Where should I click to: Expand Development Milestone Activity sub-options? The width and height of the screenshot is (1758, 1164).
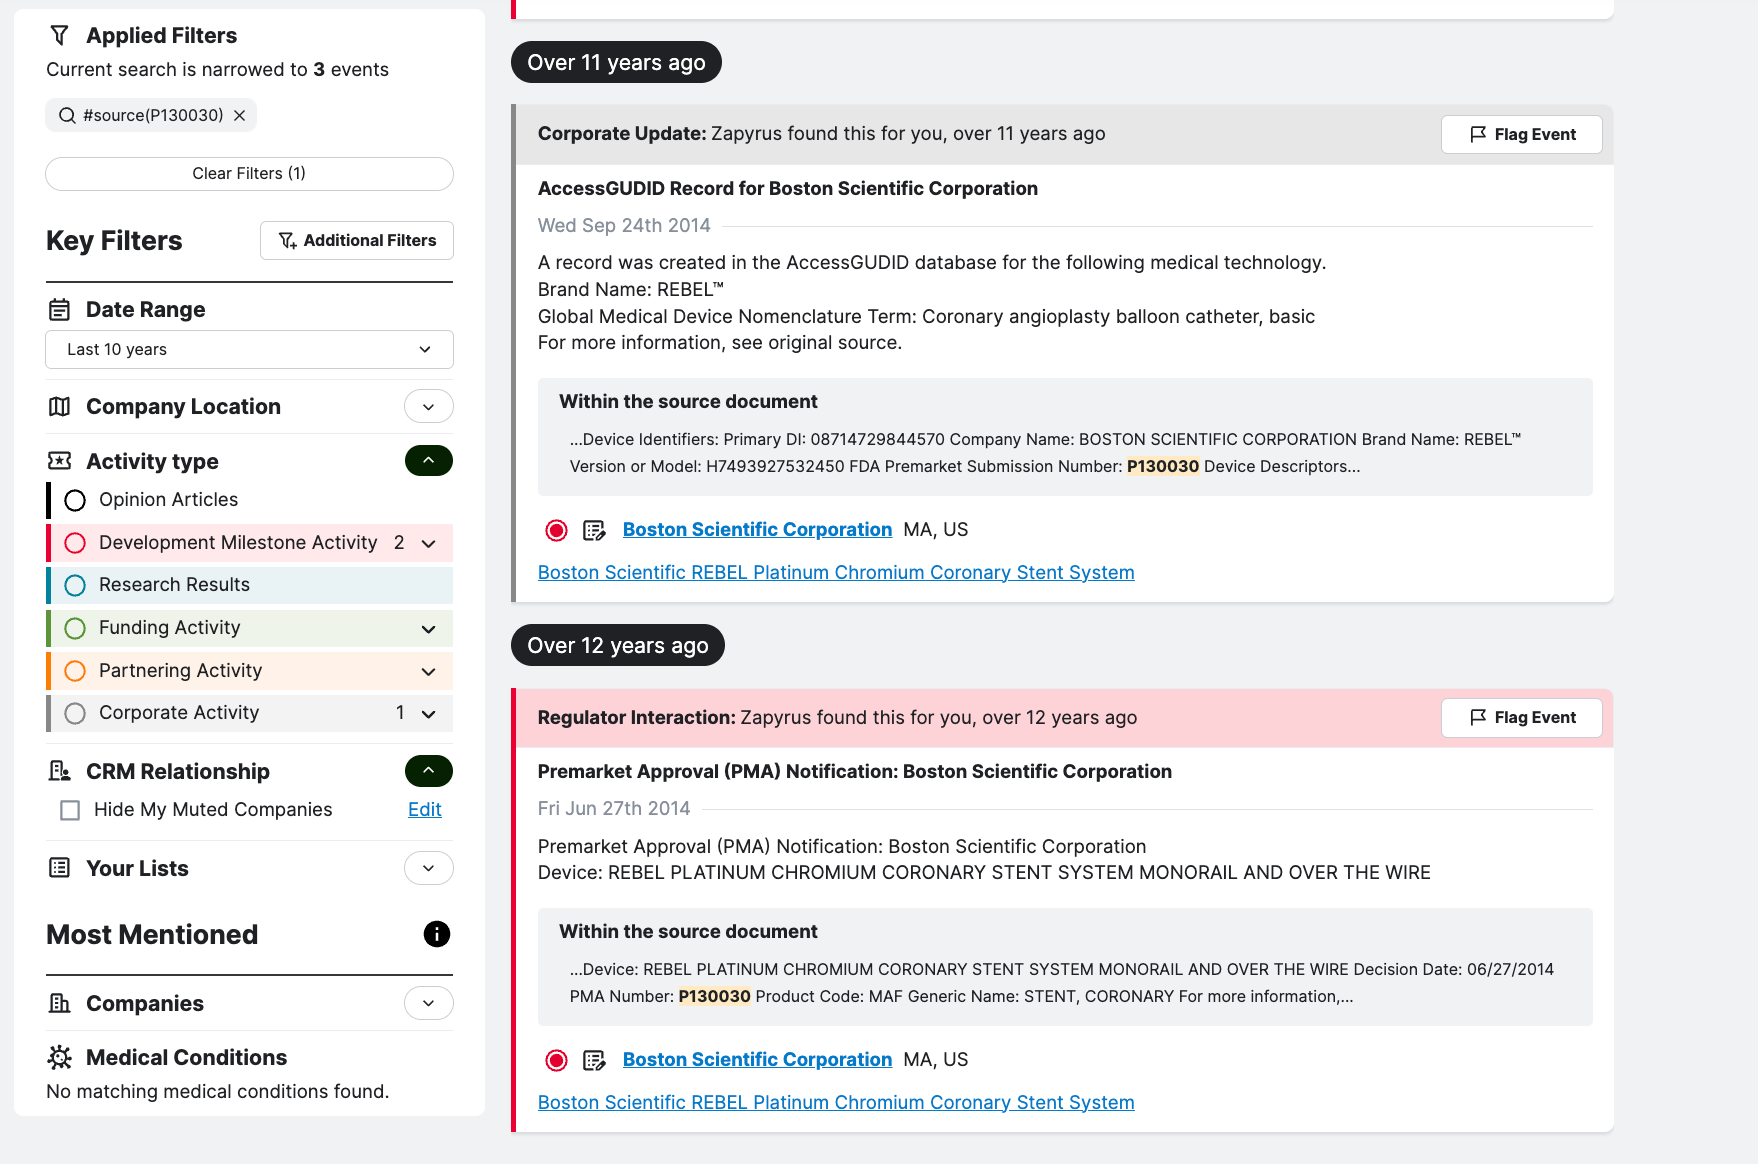pos(429,544)
